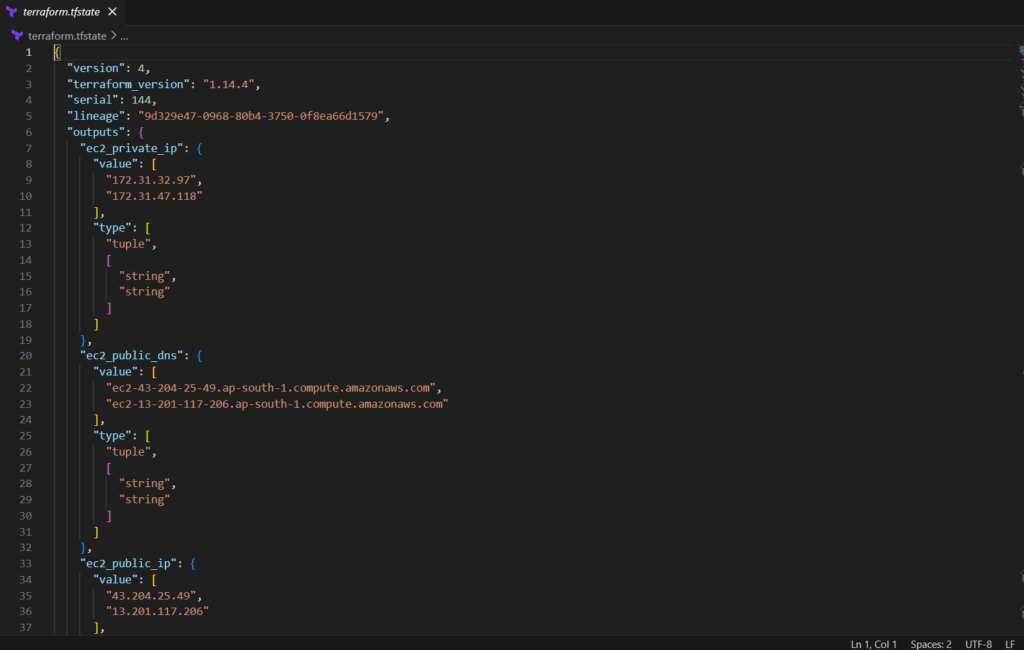Screen dimensions: 1024x650
Task: Place cursor on IP address 172.31.47.118
Action: (x=154, y=196)
